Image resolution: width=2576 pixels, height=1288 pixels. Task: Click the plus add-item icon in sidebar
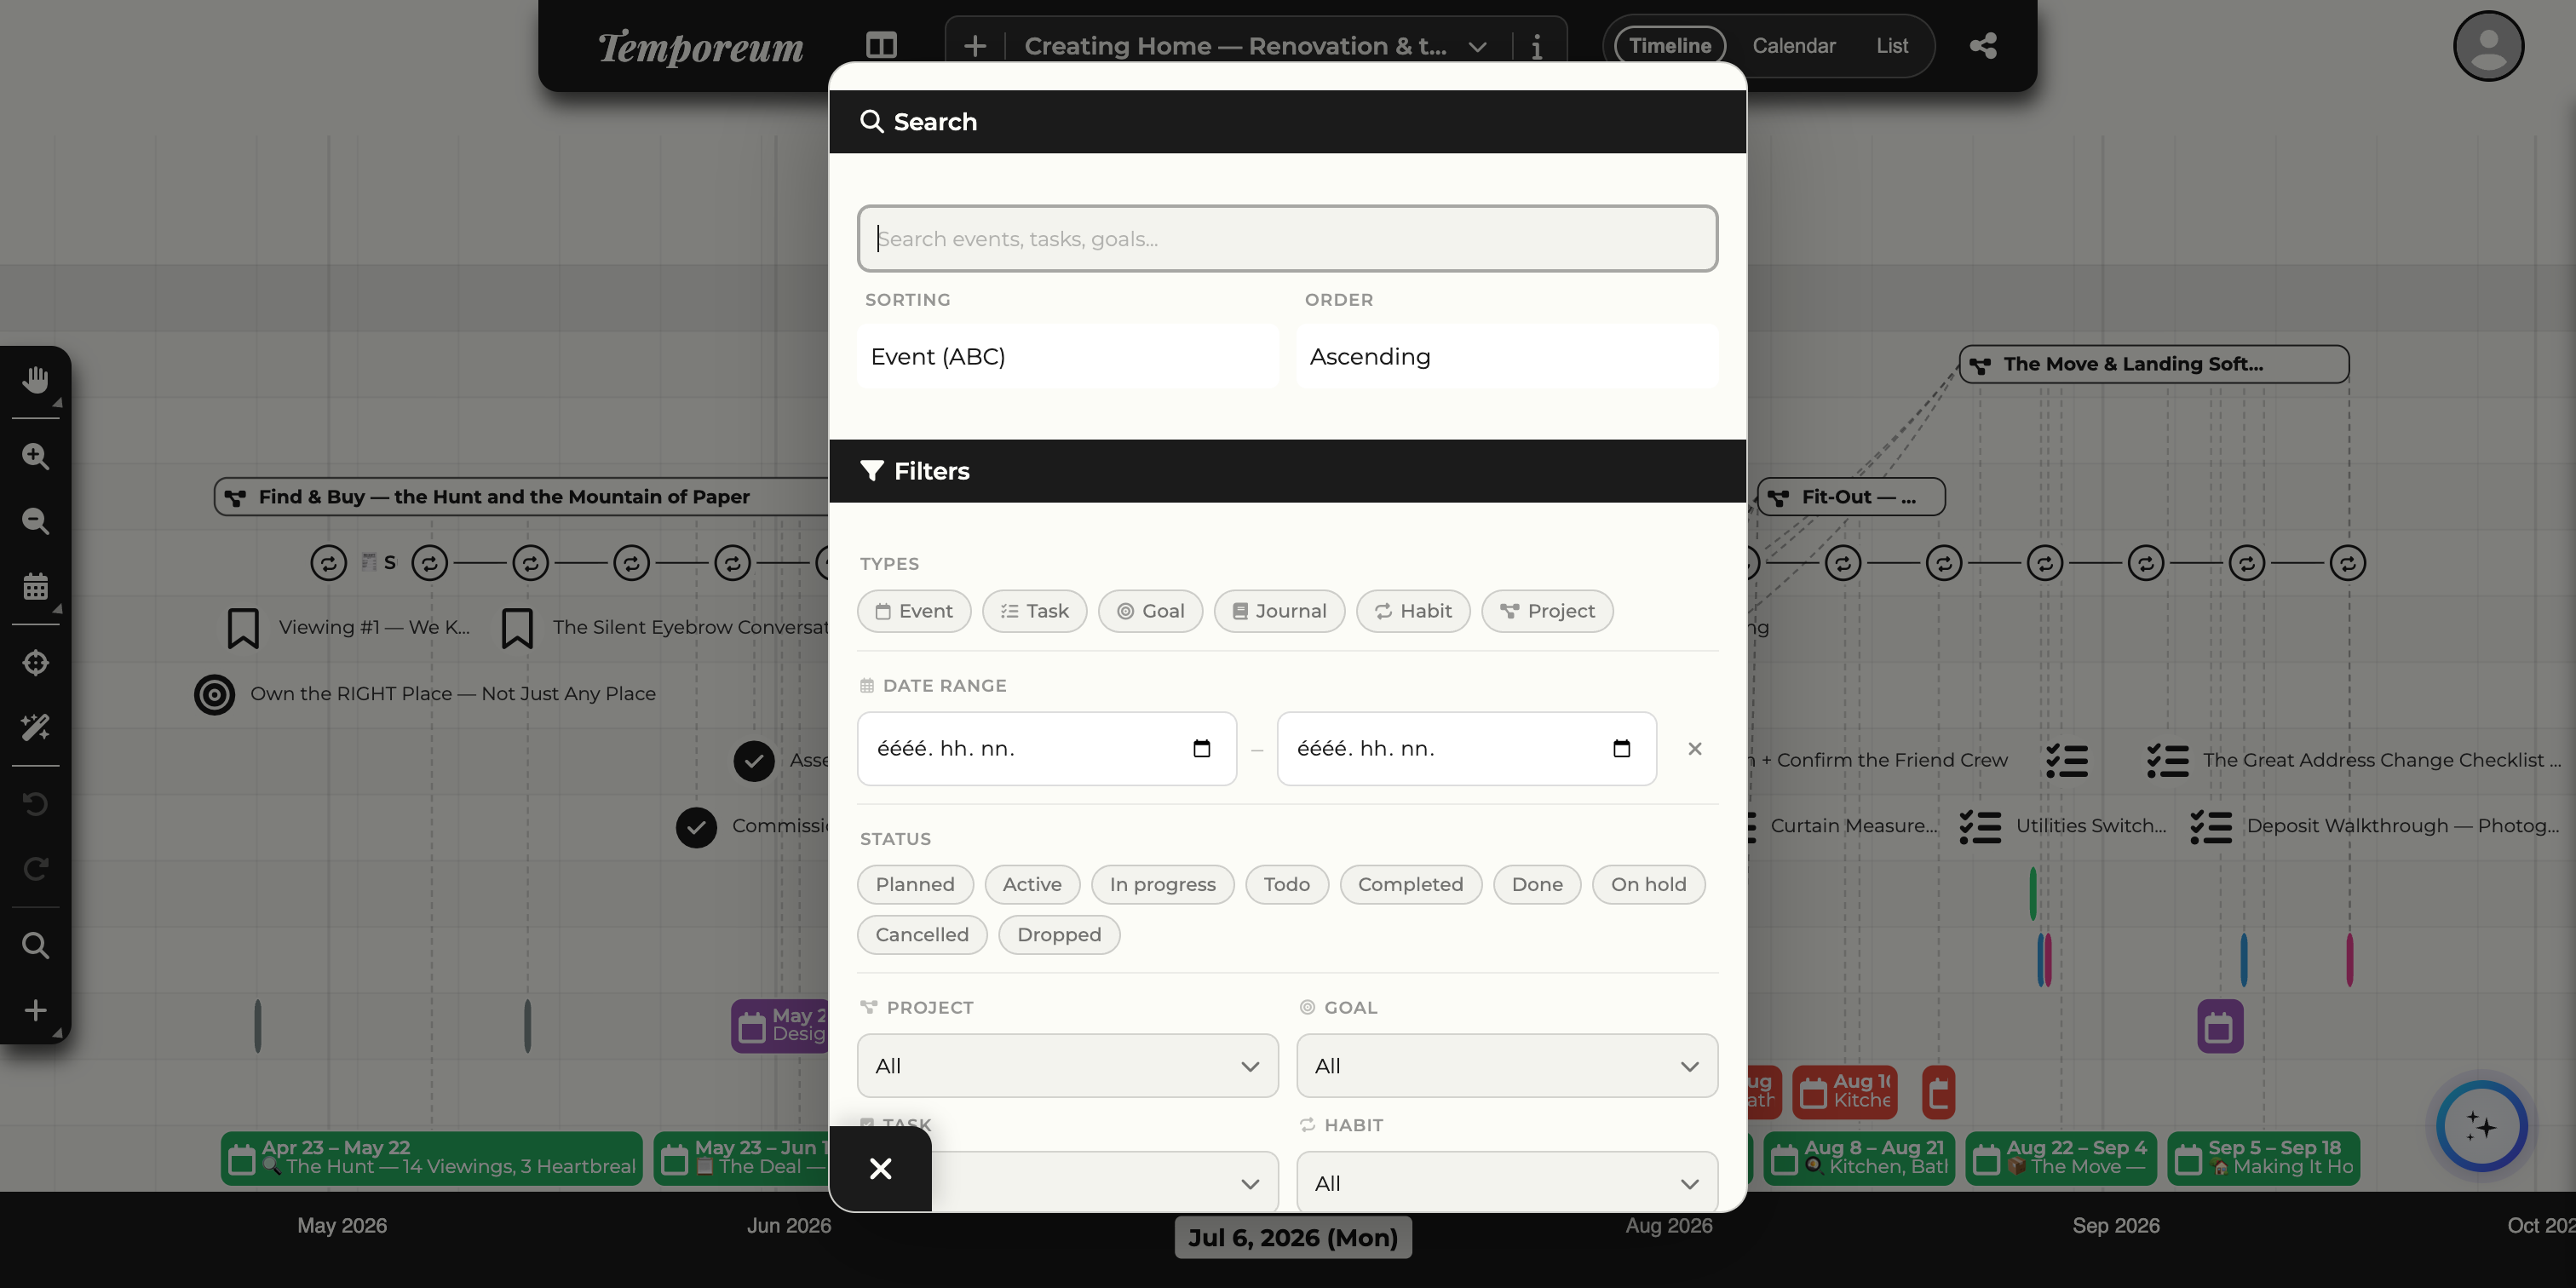(x=36, y=1010)
